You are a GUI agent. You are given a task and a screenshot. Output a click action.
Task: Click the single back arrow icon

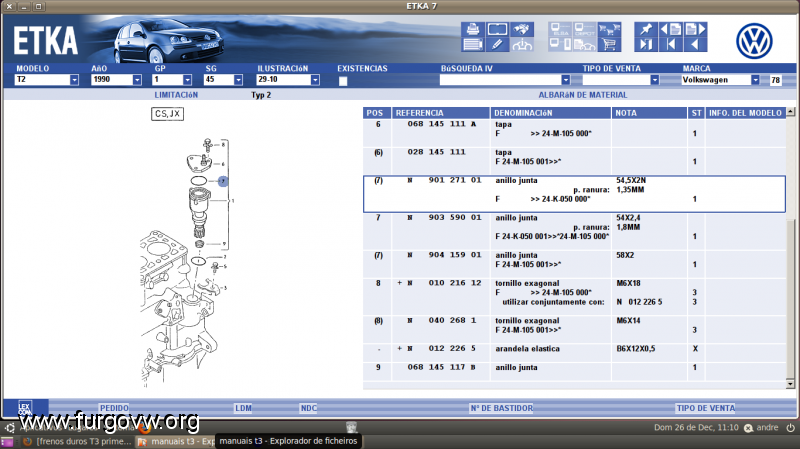695,44
